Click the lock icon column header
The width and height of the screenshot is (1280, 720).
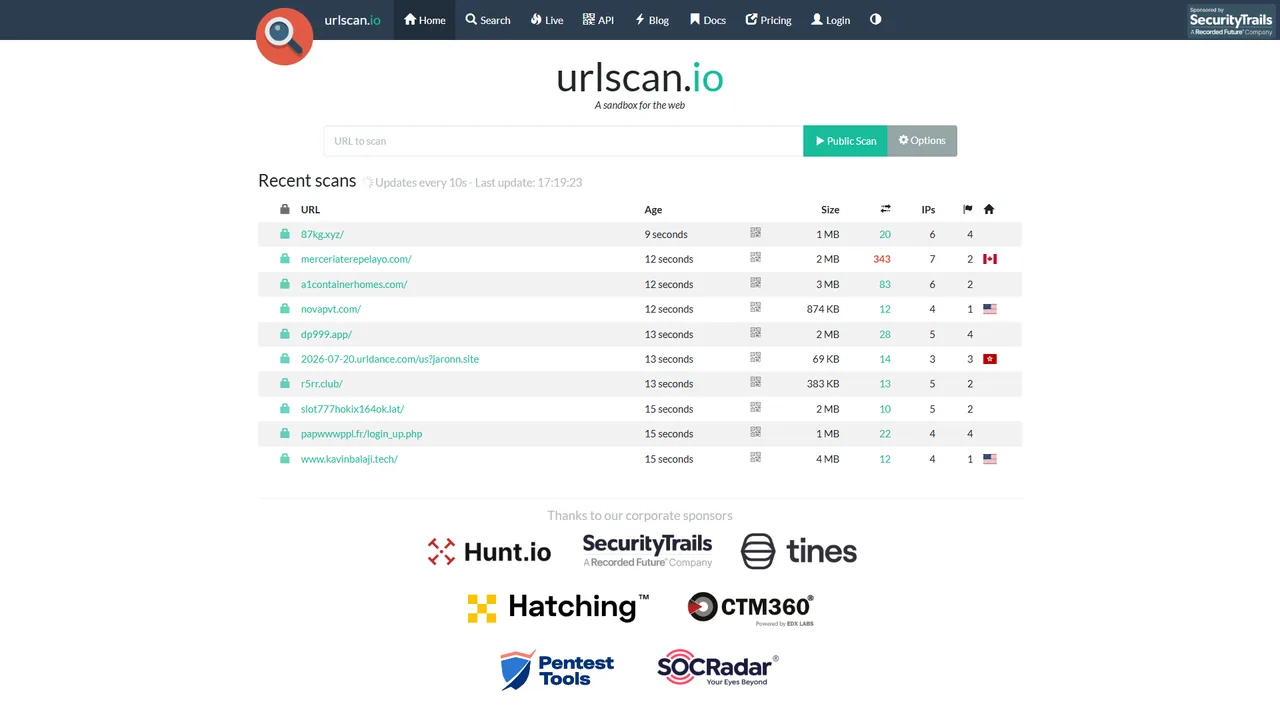(285, 209)
